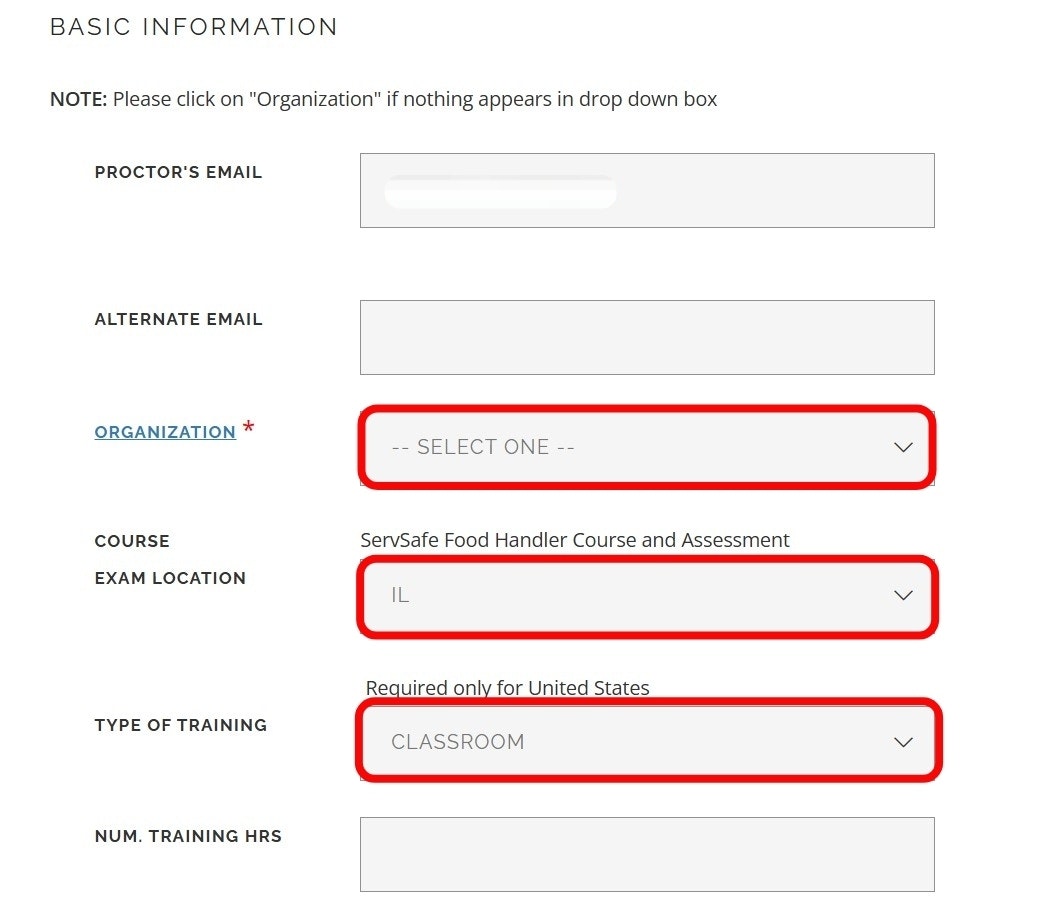The height and width of the screenshot is (922, 1045).
Task: Click the ServSafe Food Handler course name text
Action: tap(575, 540)
